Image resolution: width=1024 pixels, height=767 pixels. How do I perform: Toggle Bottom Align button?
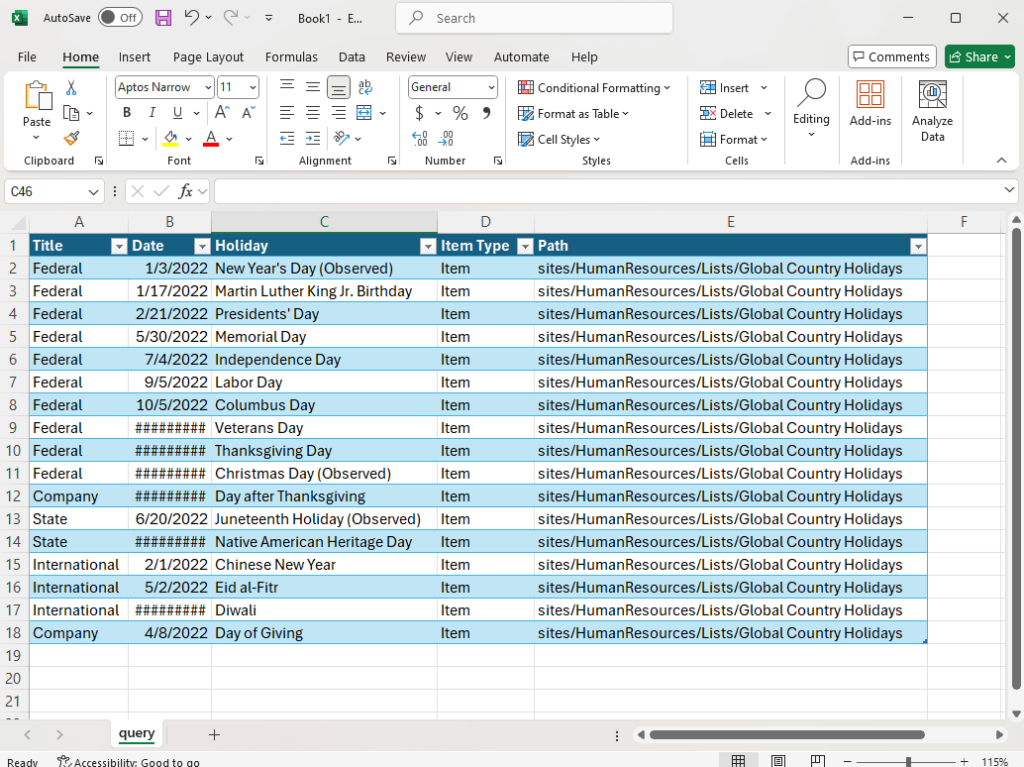tap(338, 86)
